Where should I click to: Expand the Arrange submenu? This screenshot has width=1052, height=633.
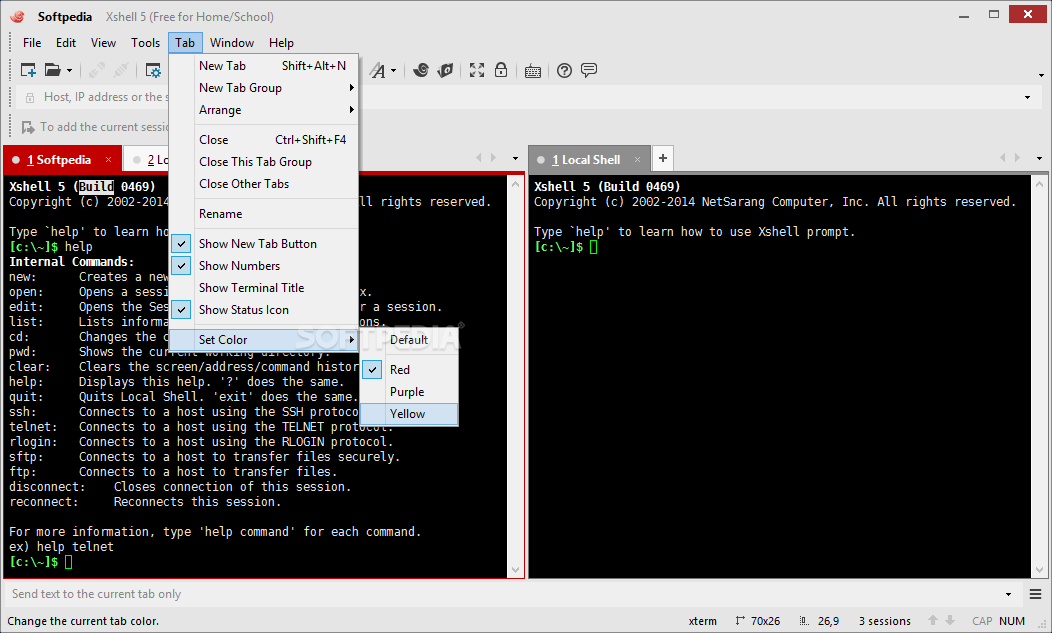point(264,110)
